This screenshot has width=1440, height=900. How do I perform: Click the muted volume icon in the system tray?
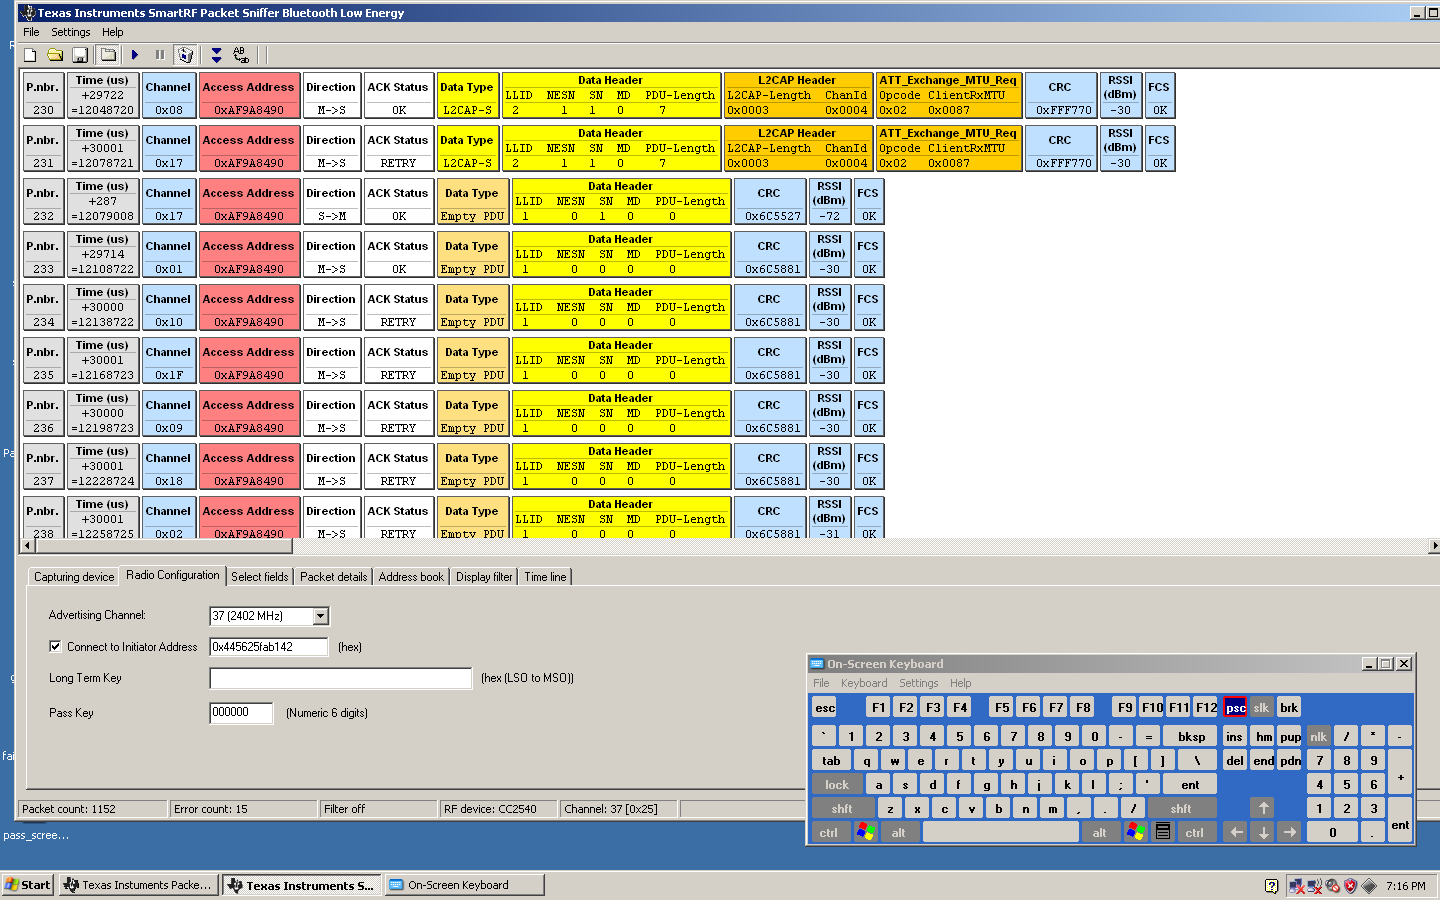(1333, 886)
